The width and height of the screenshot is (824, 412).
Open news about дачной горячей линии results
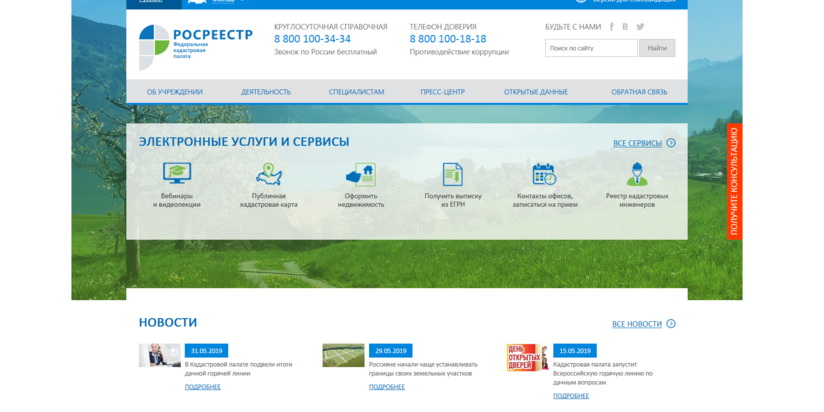click(x=238, y=369)
